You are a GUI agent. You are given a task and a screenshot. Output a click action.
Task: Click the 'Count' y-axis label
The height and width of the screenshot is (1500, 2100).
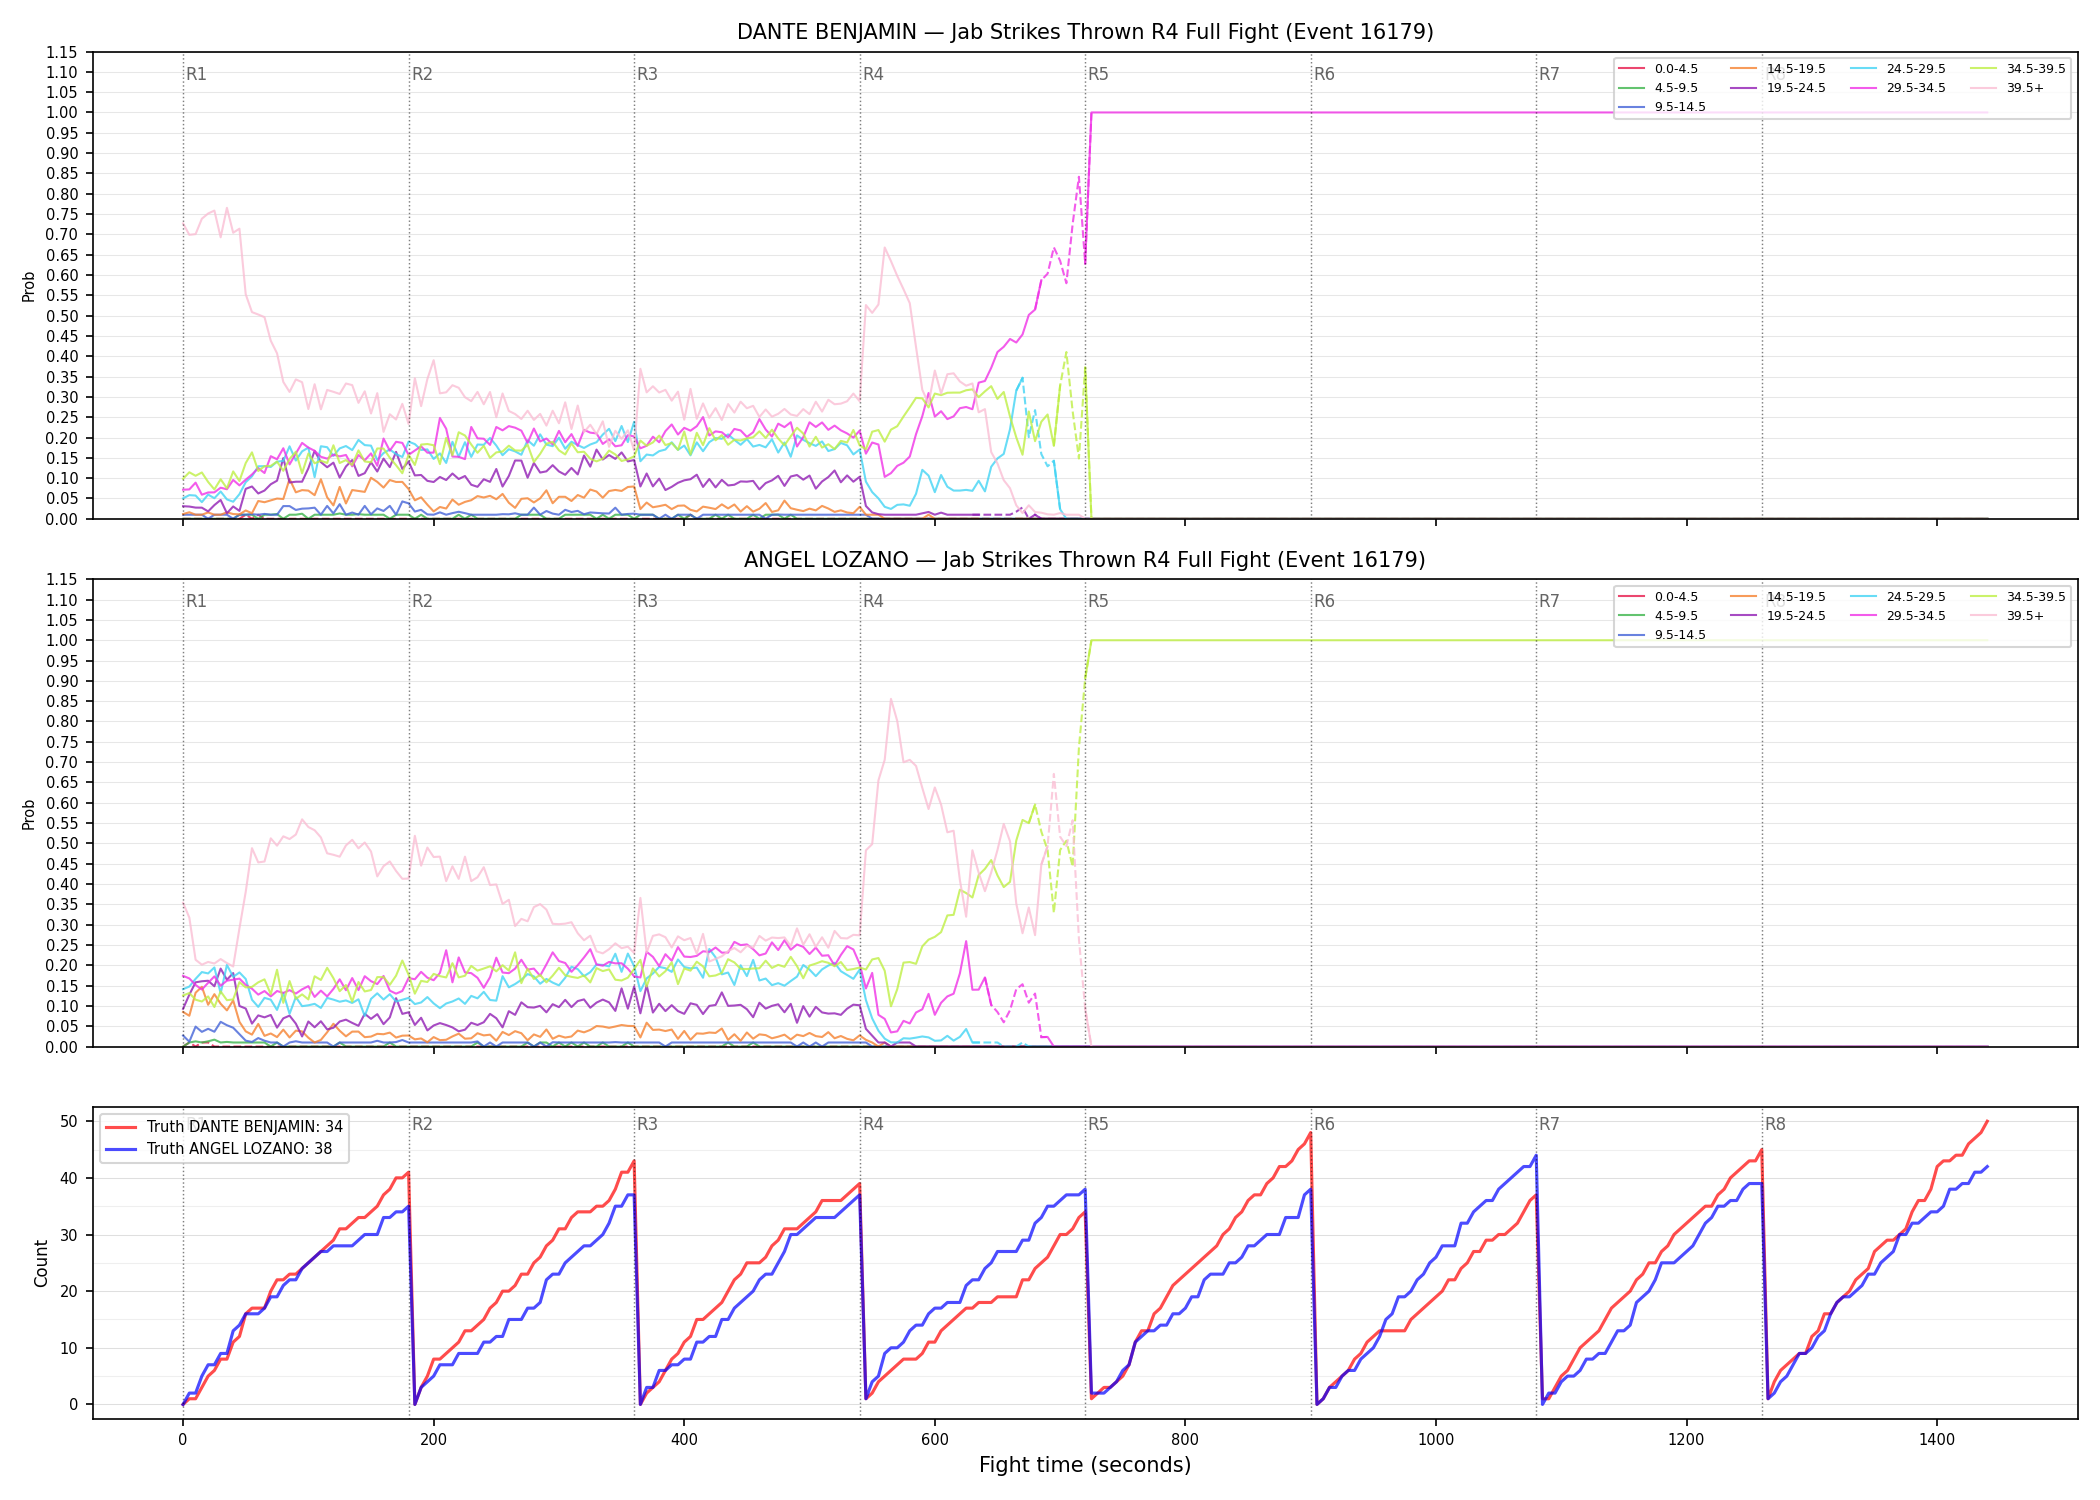(x=41, y=1263)
